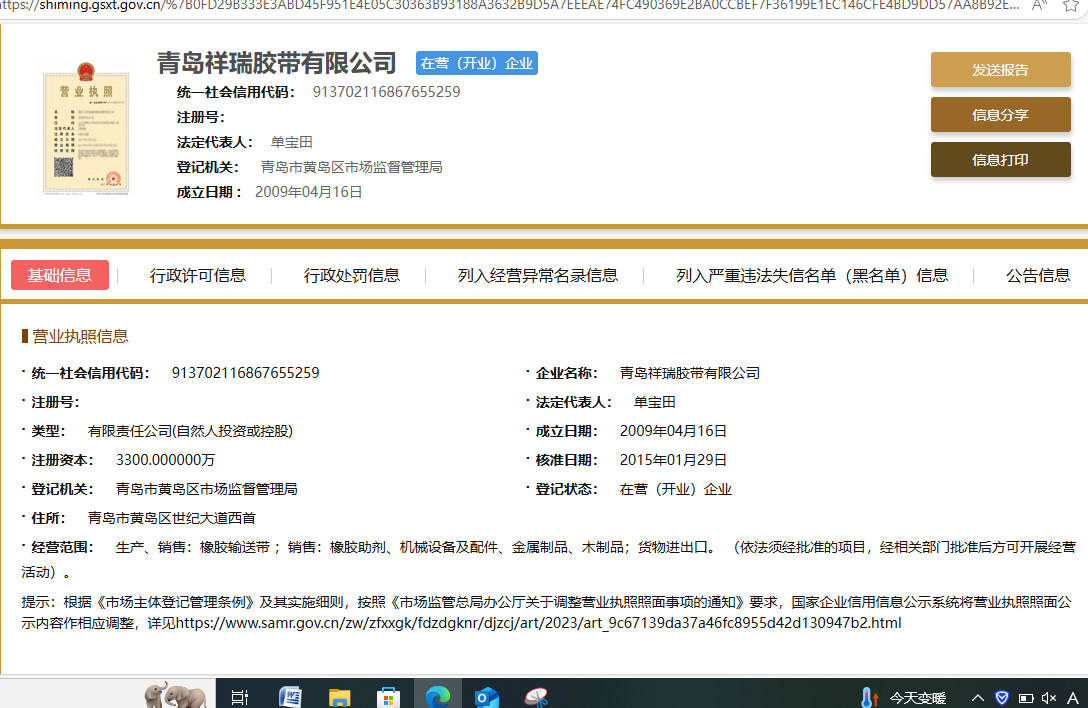The height and width of the screenshot is (708, 1088).
Task: Launch Microsoft Store from the taskbar
Action: pyautogui.click(x=389, y=696)
